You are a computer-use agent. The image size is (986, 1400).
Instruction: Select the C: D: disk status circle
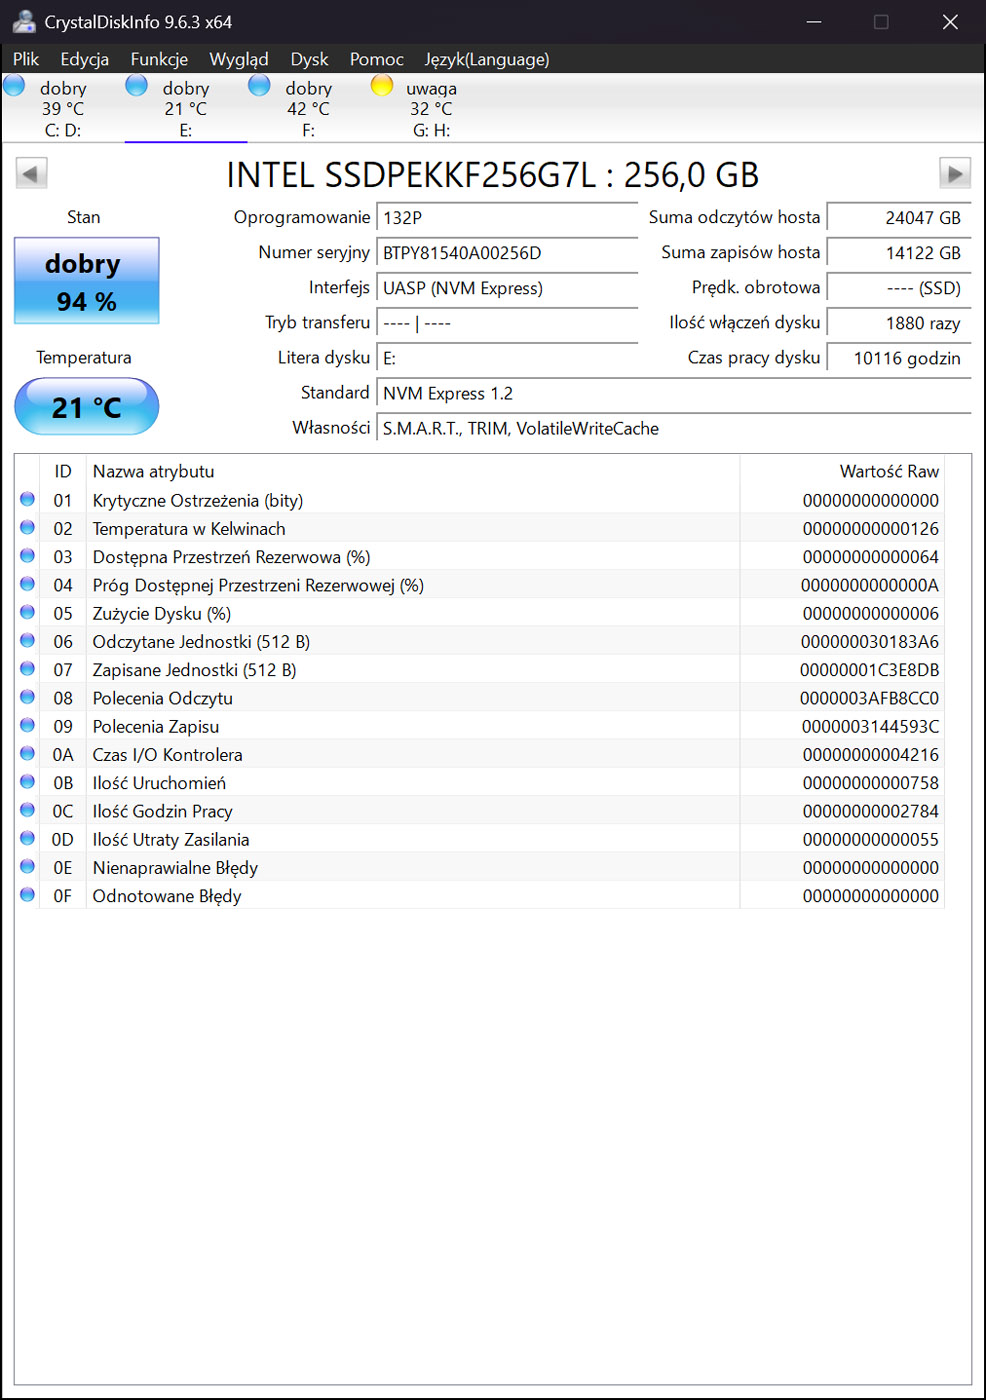[x=15, y=86]
